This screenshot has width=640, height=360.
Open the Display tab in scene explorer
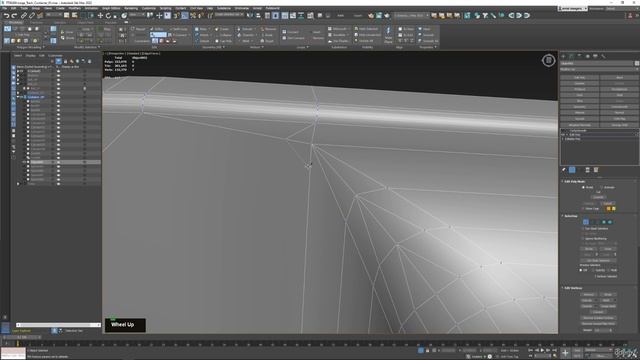coord(31,56)
